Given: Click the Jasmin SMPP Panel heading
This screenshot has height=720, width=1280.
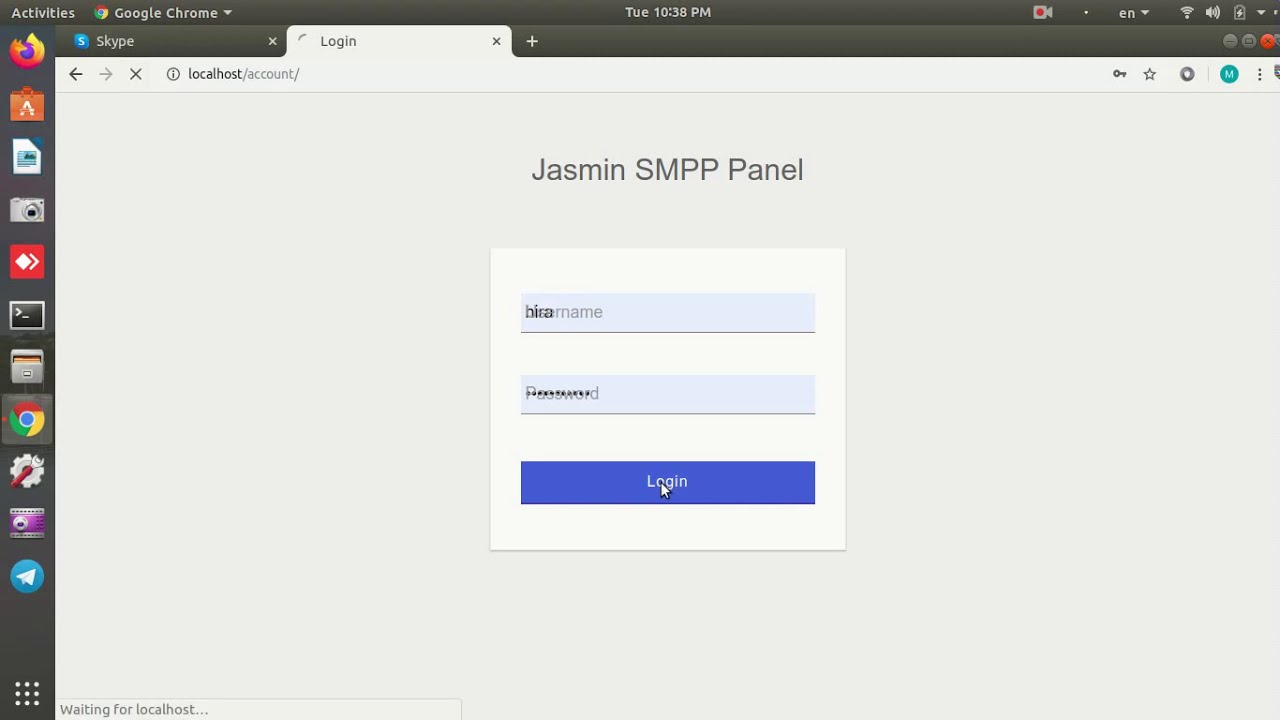Looking at the screenshot, I should point(667,170).
